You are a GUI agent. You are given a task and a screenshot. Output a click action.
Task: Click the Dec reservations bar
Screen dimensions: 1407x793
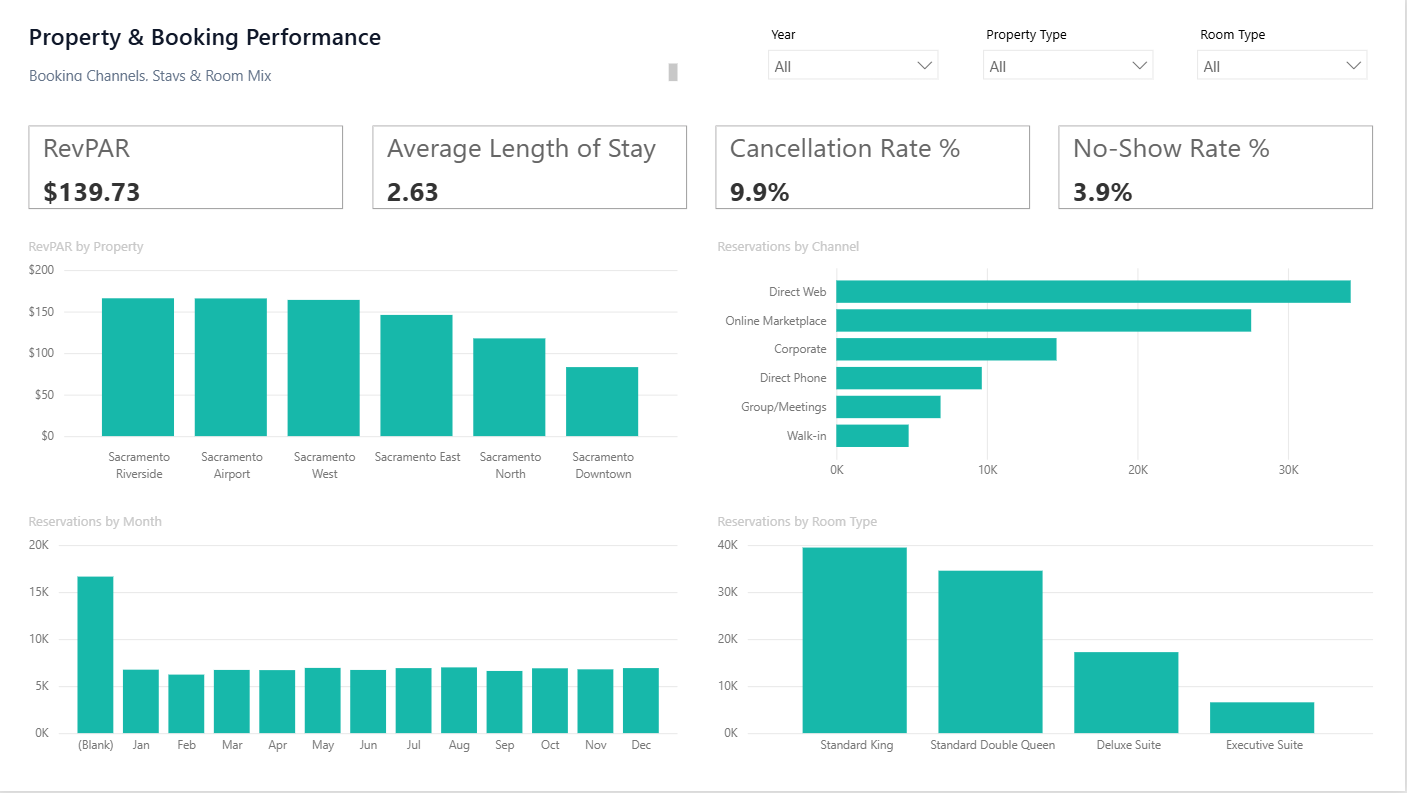pos(641,700)
